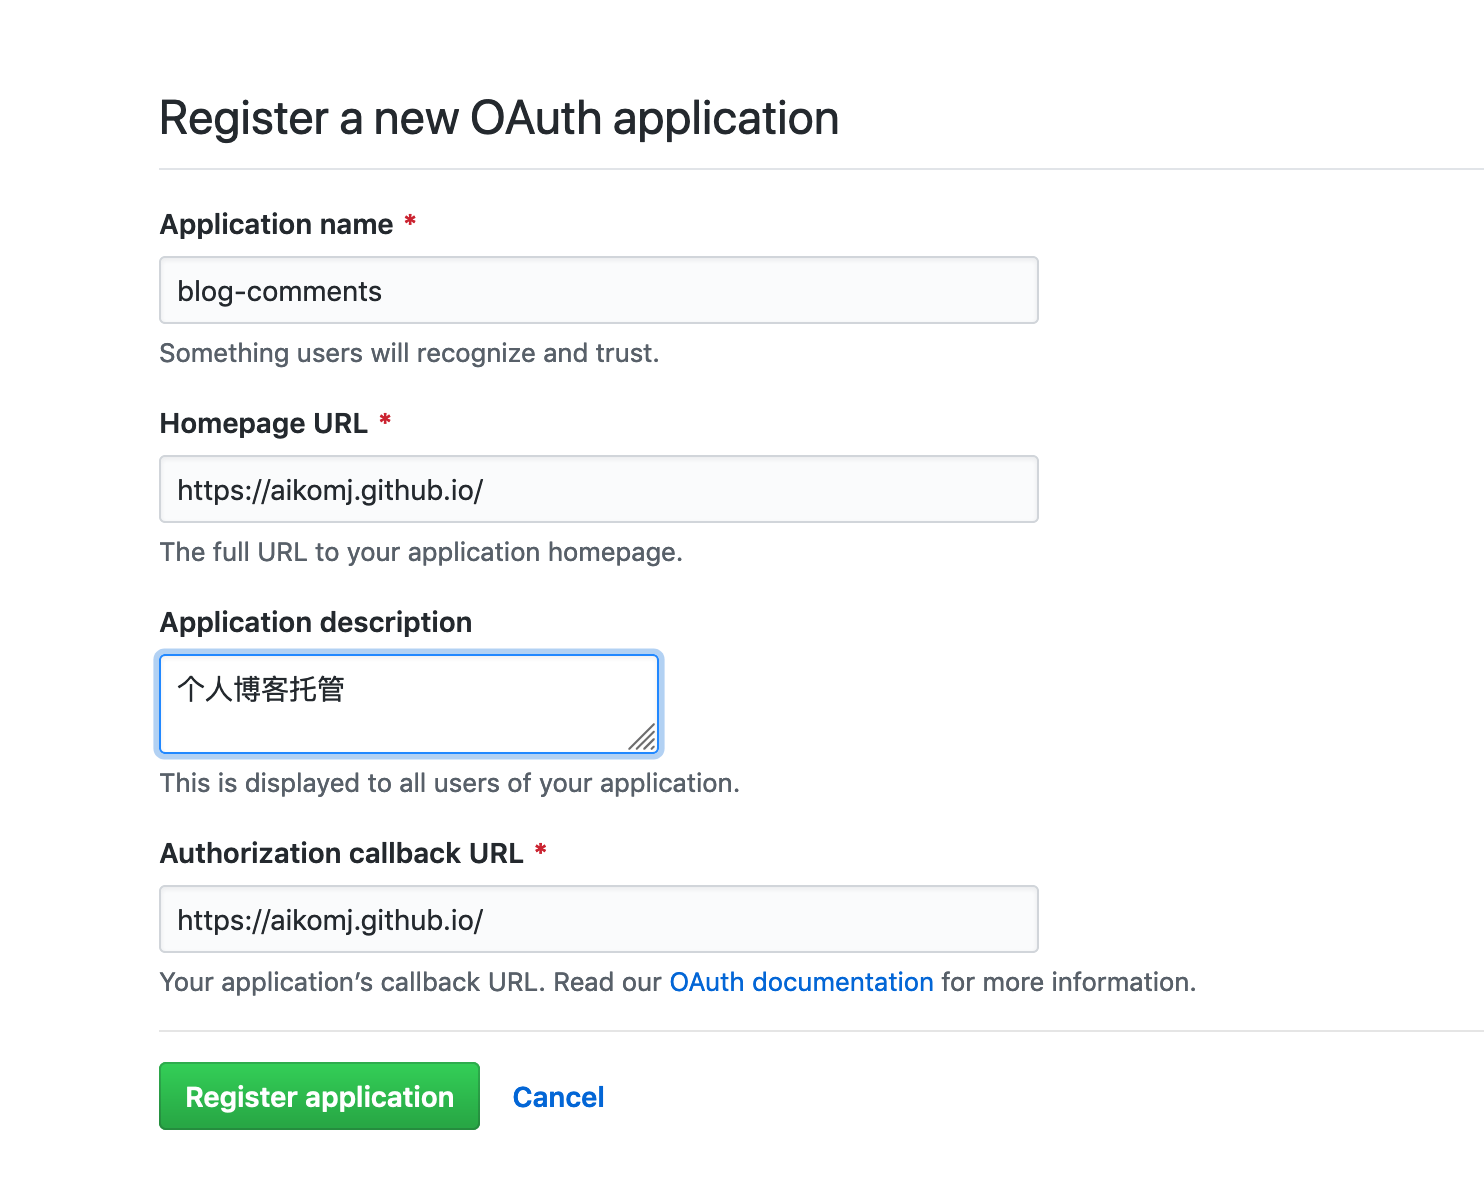Viewport: 1484px width, 1196px height.
Task: Click the red asterisk beside Application name
Action: click(410, 221)
